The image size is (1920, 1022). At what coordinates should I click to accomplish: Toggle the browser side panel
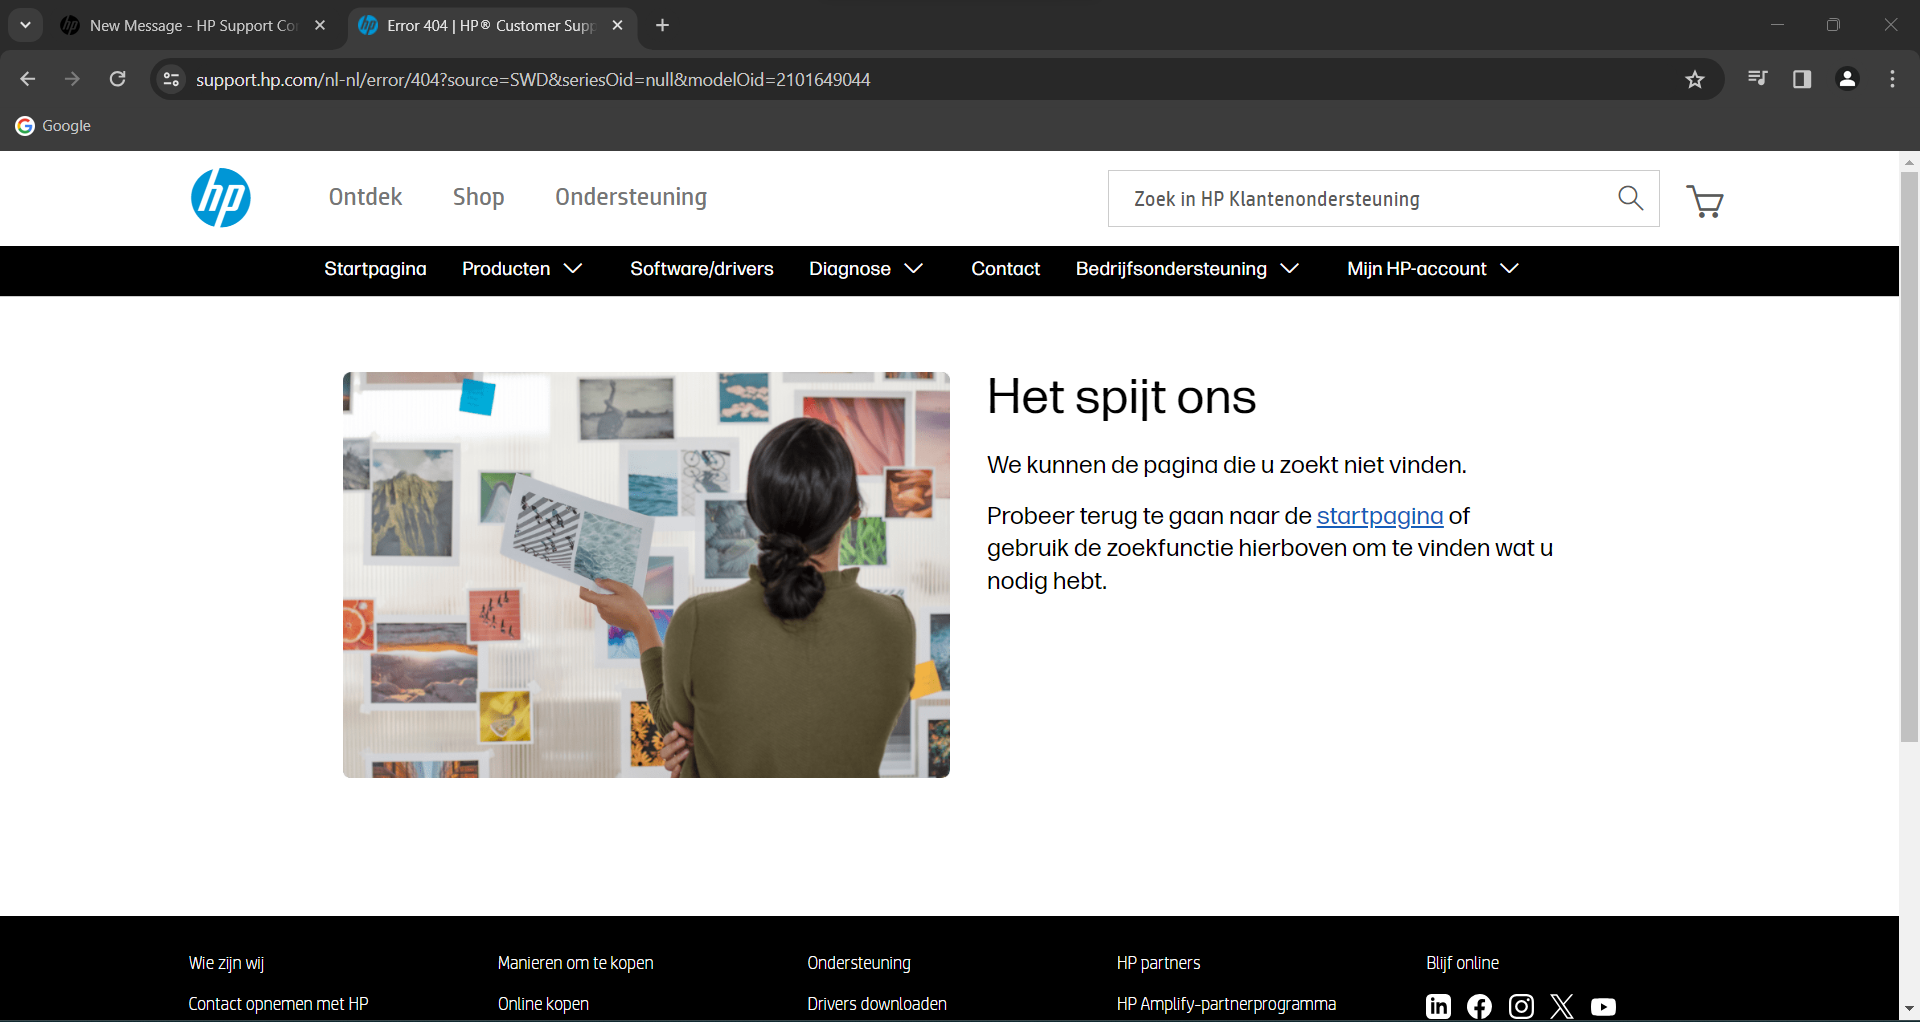(1802, 79)
